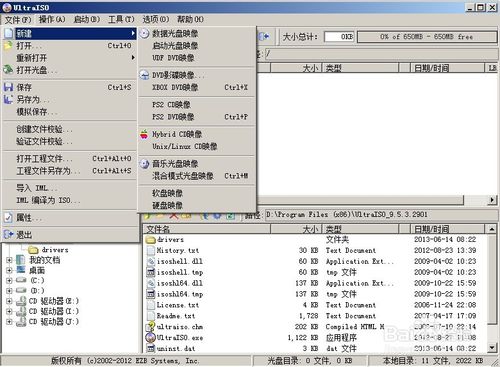The width and height of the screenshot is (500, 367).
Task: Click local path field D:\Program Files
Action: point(380,215)
